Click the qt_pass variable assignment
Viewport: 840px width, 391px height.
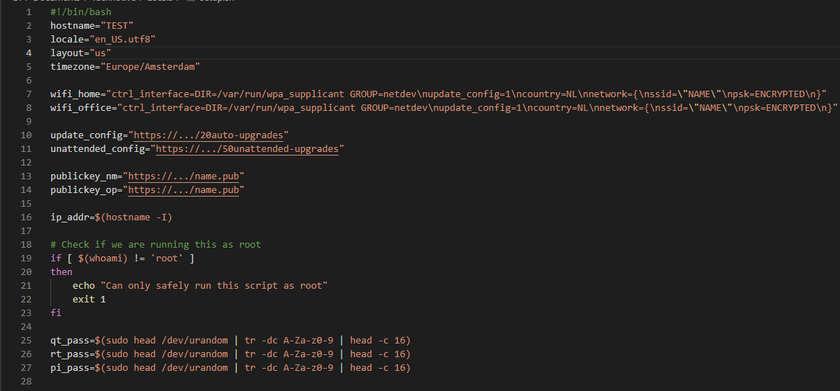[x=230, y=341]
